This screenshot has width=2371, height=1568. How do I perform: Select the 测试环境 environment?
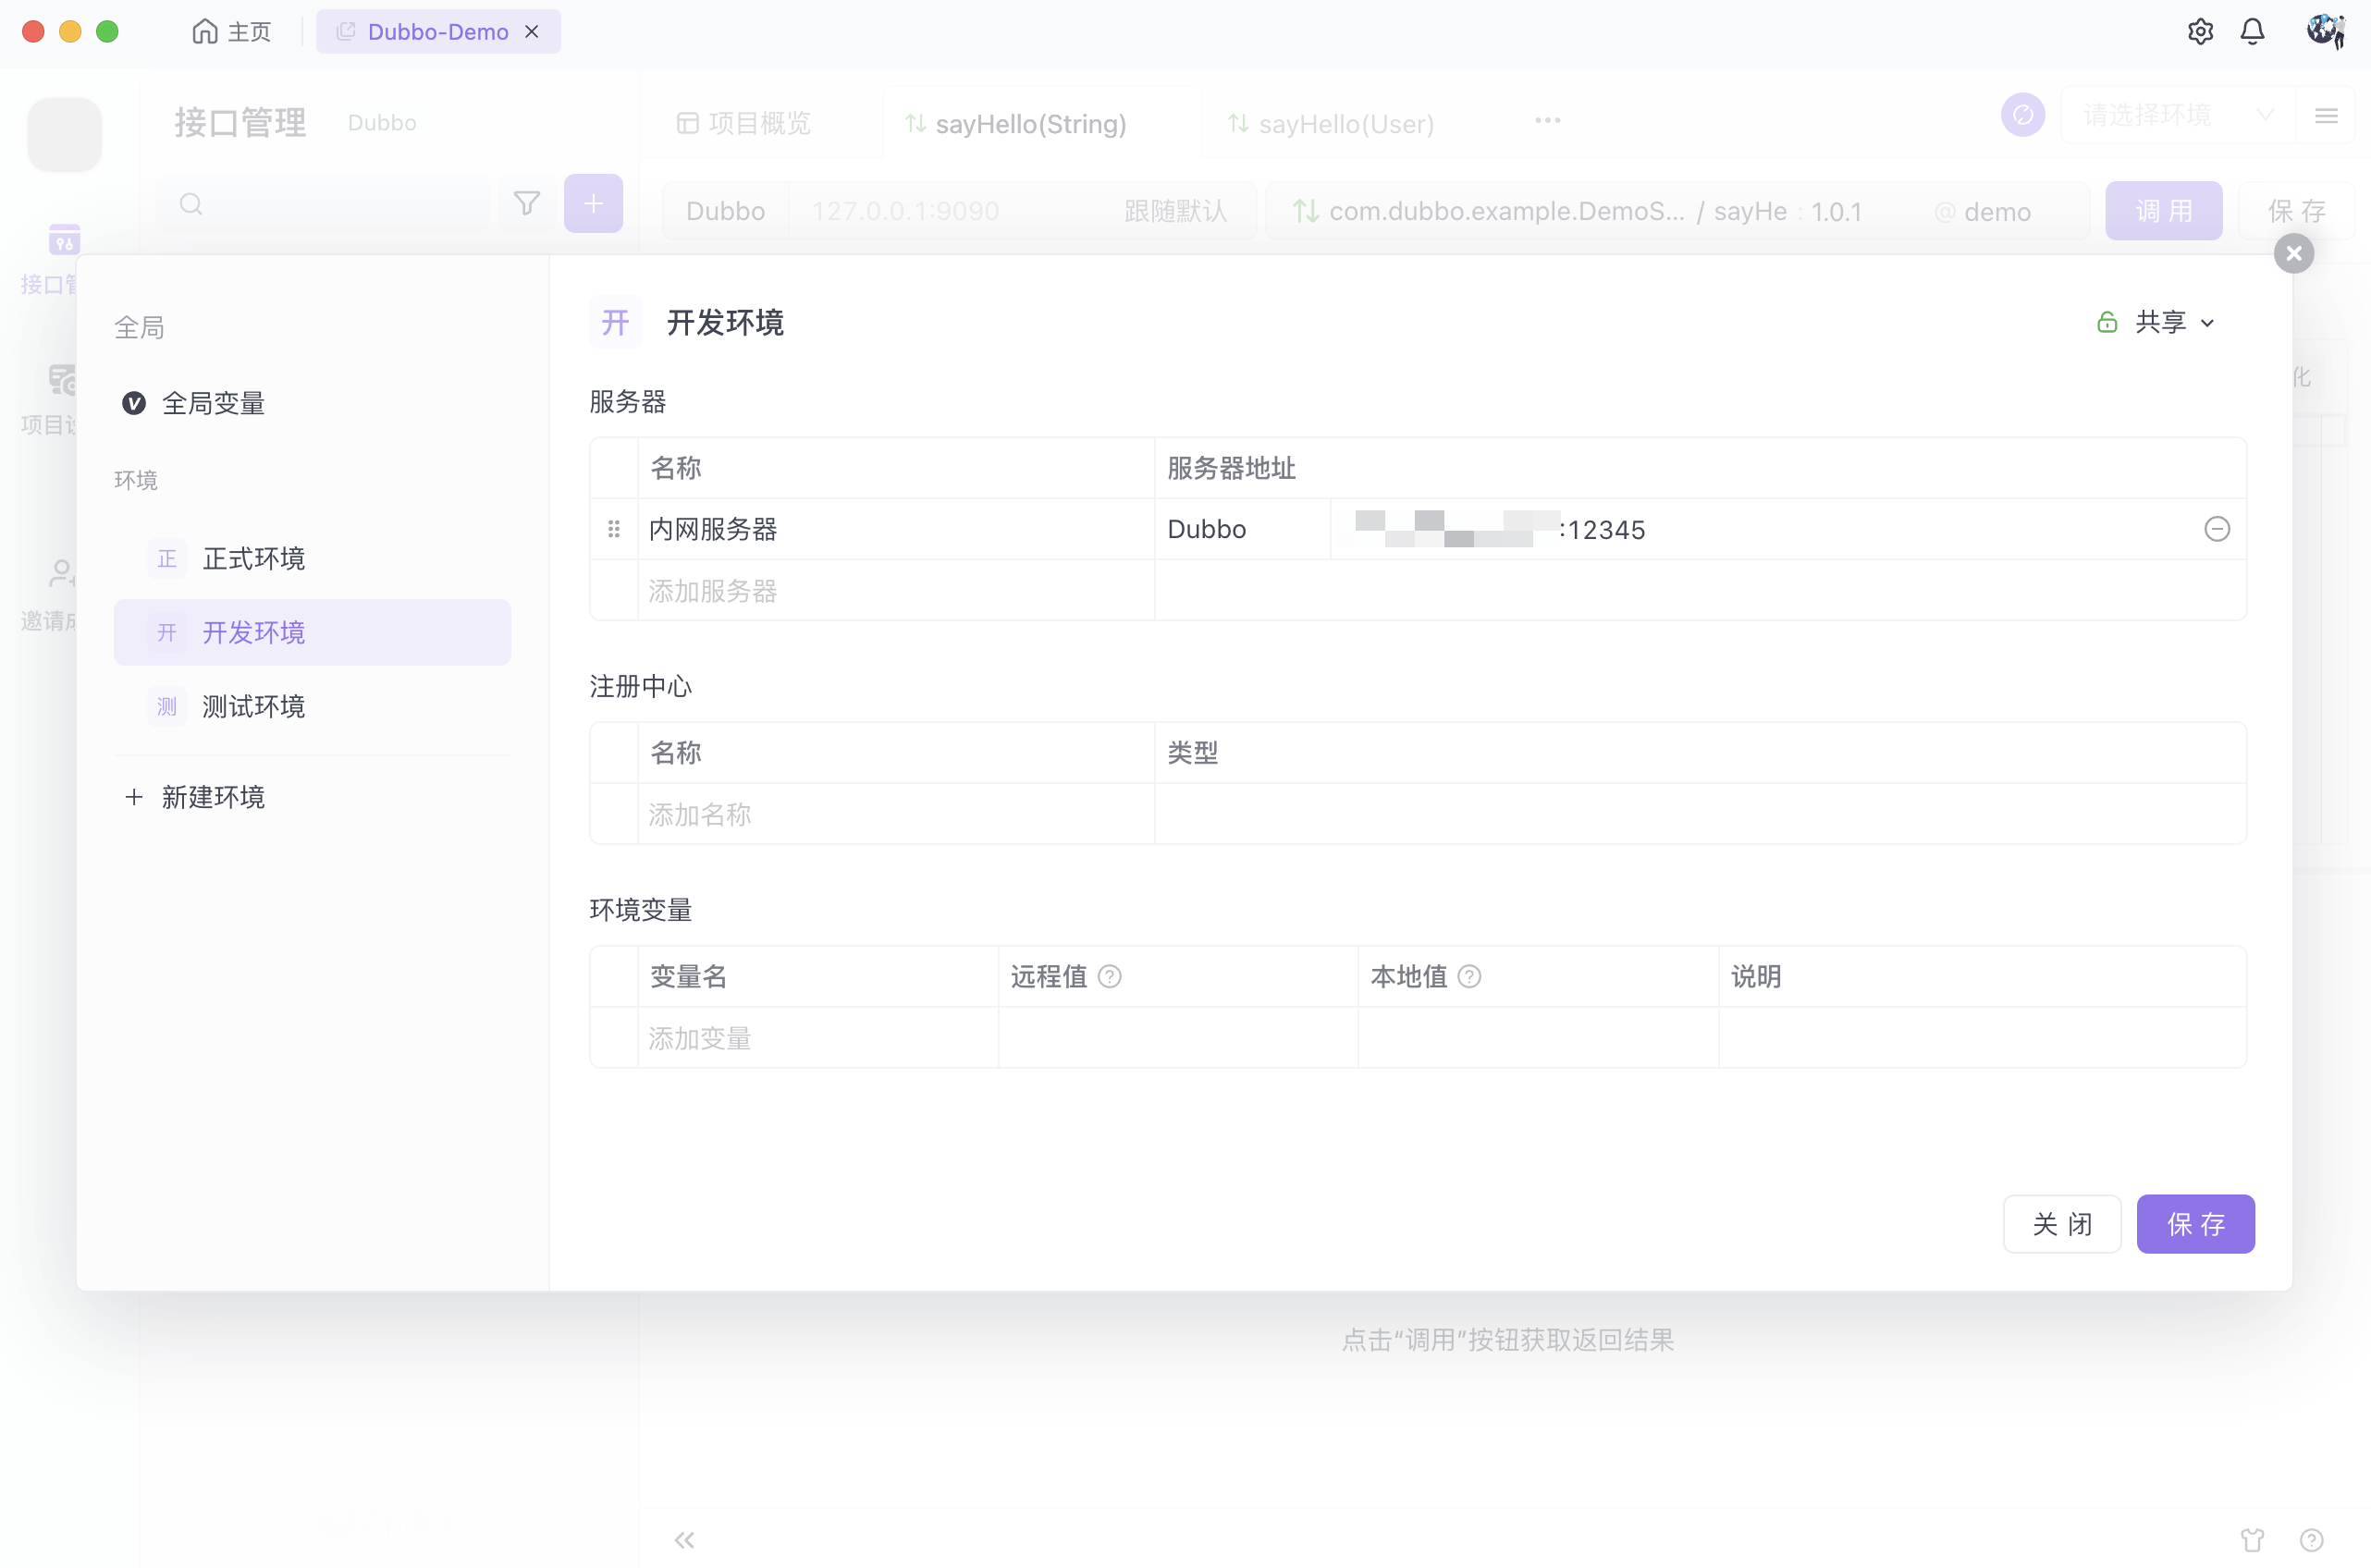pos(253,706)
